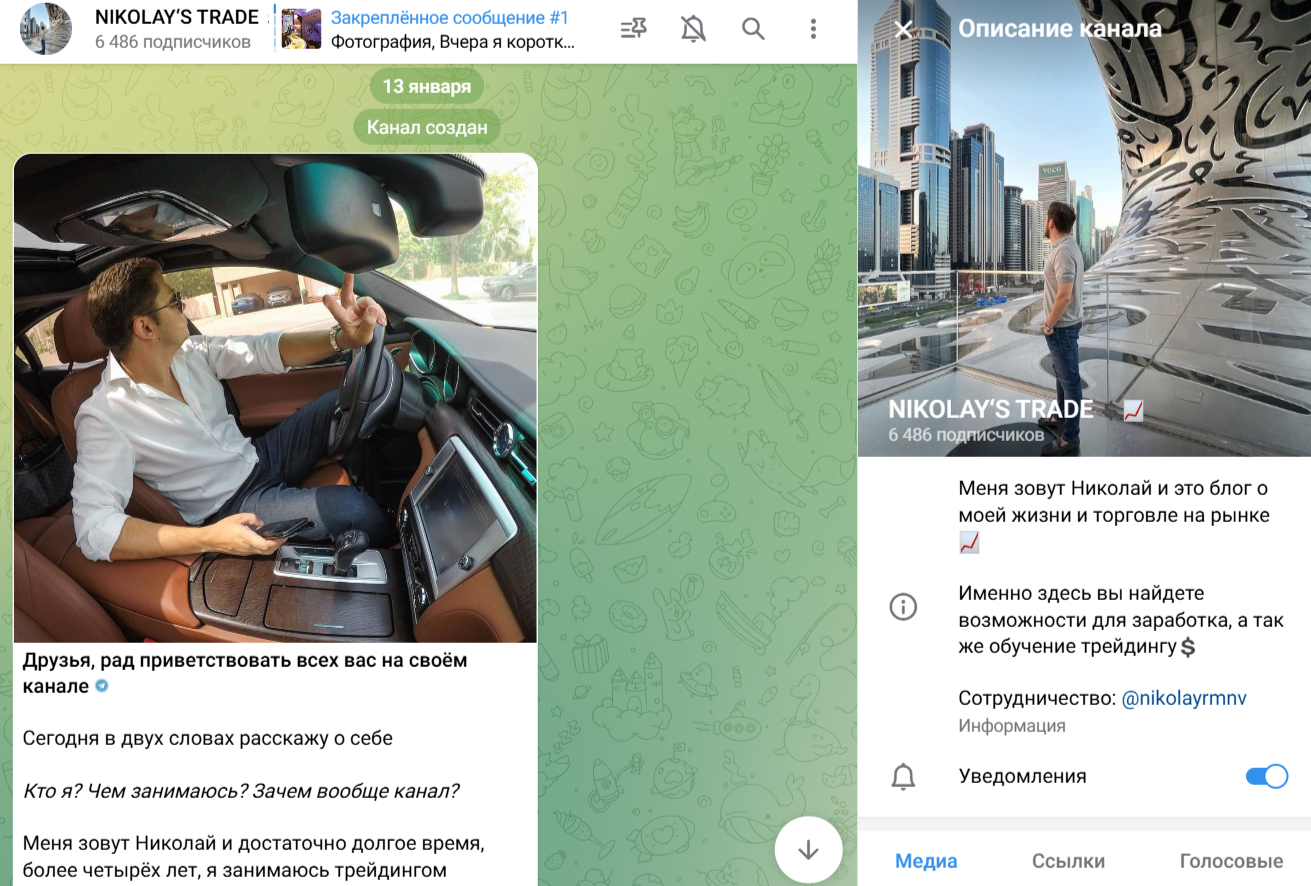The height and width of the screenshot is (886, 1311).
Task: Click the Описание канала panel title
Action: [1060, 29]
